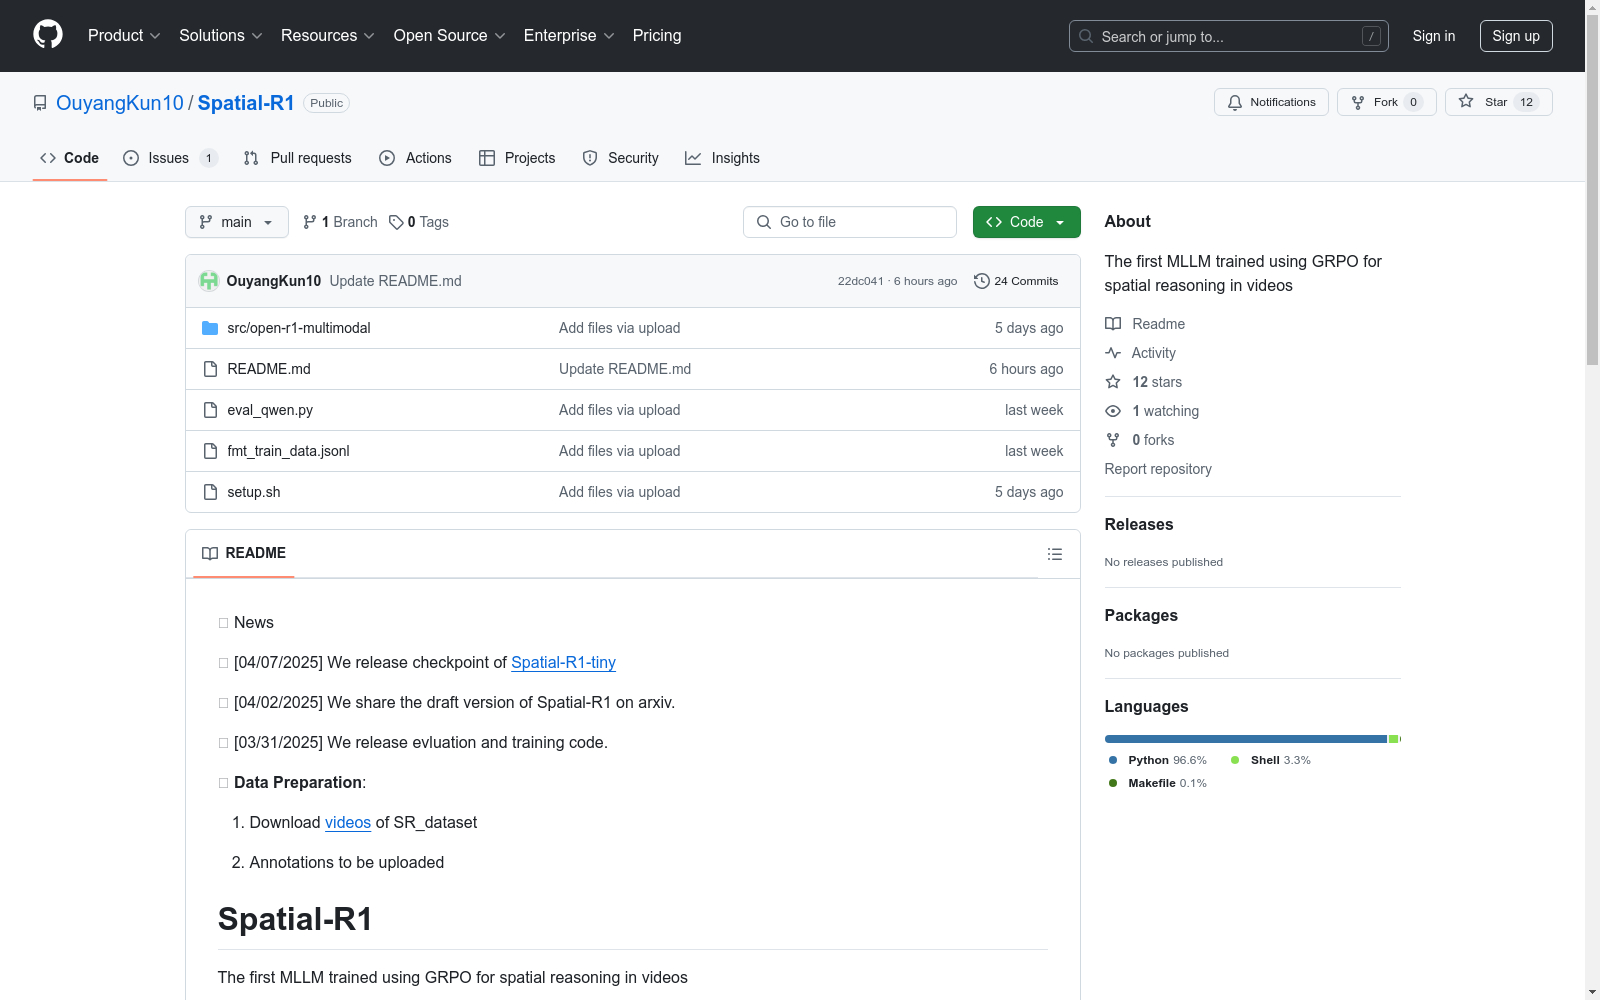Expand the Solutions menu
Viewport: 1600px width, 1000px height.
click(221, 36)
